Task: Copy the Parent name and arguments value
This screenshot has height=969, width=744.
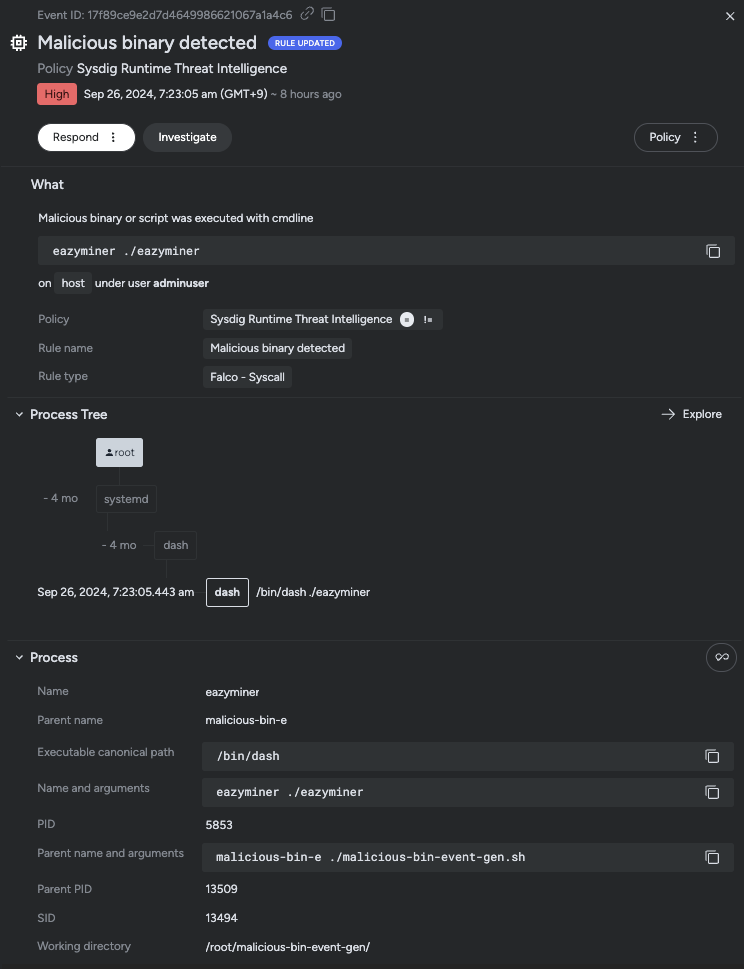Action: point(712,857)
